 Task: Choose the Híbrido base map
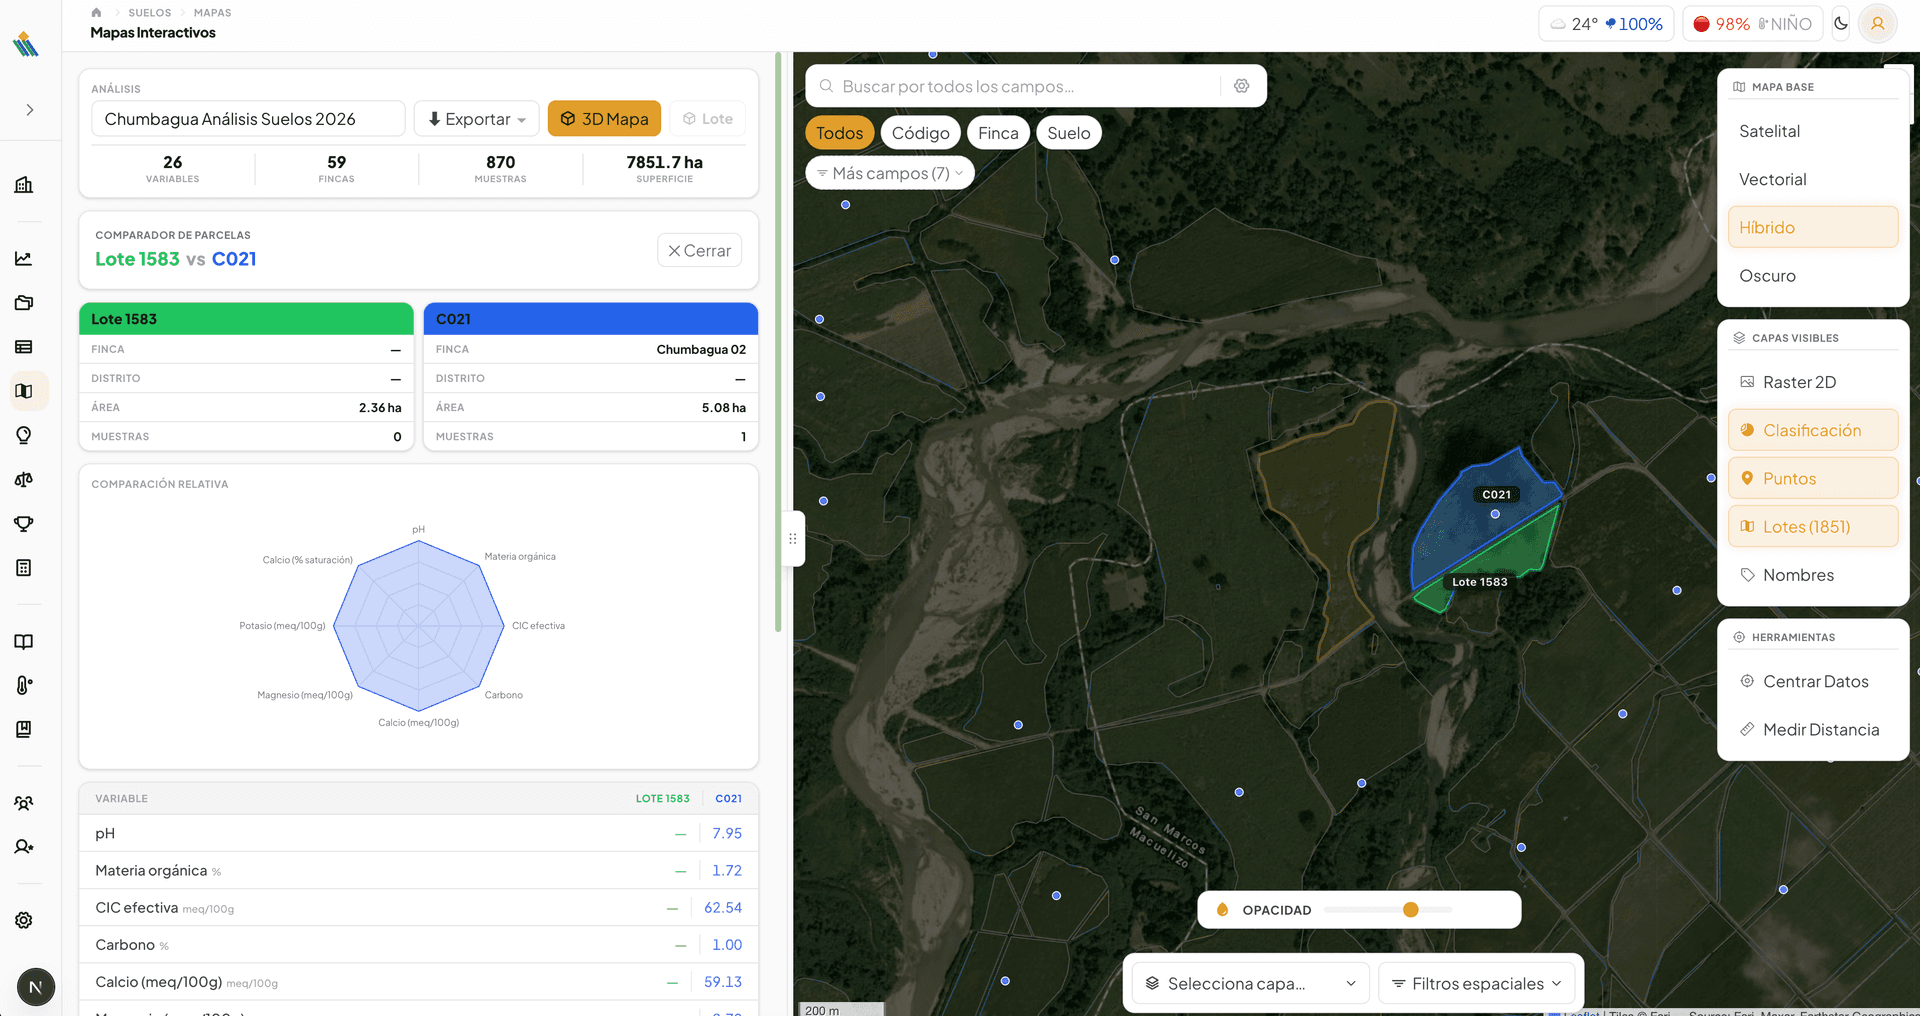click(x=1813, y=227)
